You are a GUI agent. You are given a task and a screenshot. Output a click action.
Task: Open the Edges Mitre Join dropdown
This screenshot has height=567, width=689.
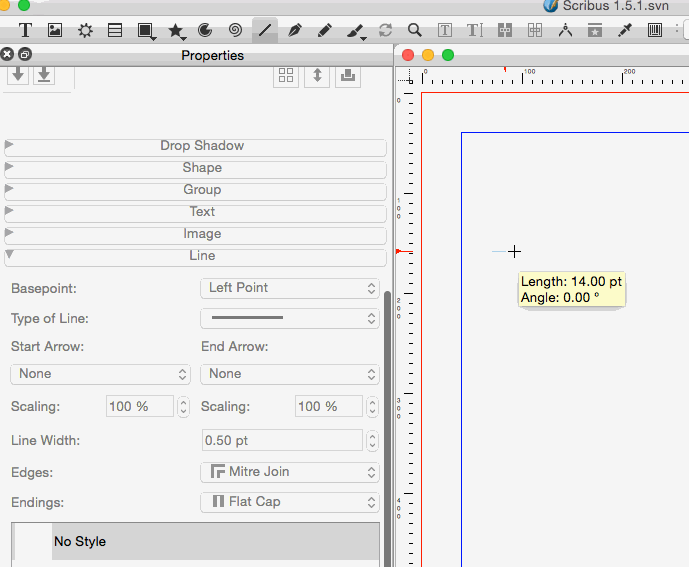click(289, 472)
